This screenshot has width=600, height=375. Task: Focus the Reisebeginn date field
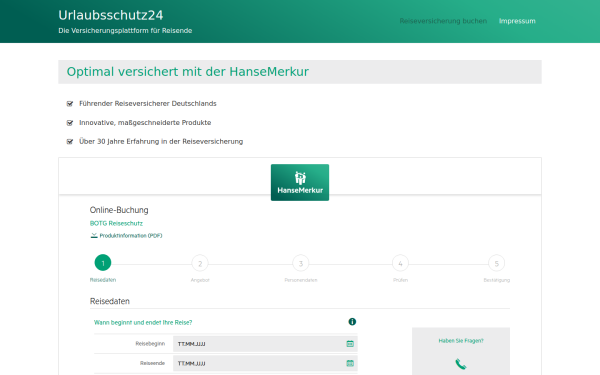pos(265,344)
